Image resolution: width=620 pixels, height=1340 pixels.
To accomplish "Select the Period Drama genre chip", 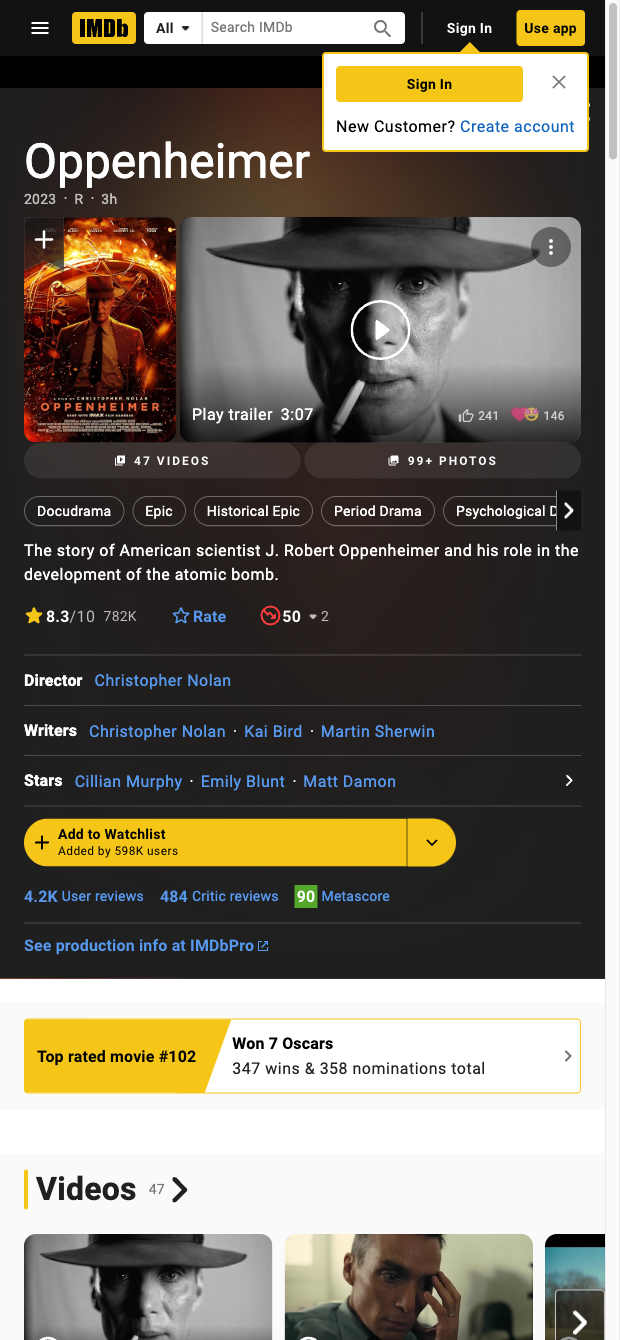I will pyautogui.click(x=378, y=511).
